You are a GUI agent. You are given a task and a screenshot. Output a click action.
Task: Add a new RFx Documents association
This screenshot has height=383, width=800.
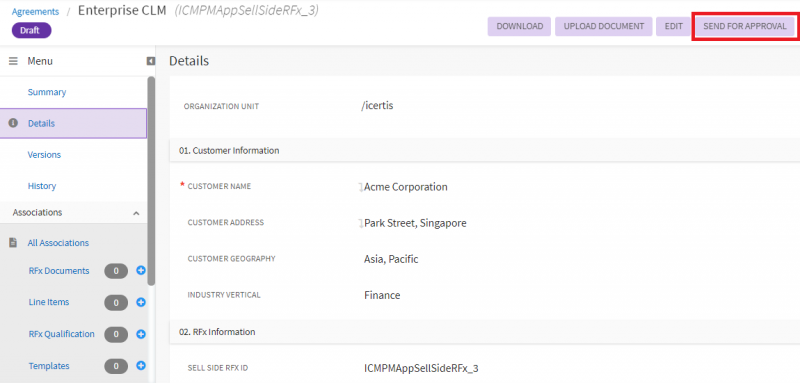(141, 271)
